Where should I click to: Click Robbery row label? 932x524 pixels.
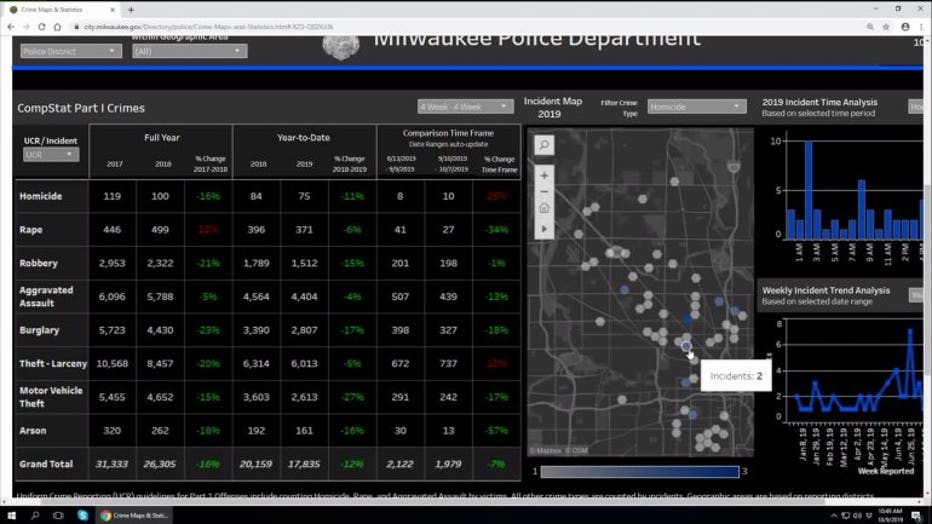tap(39, 263)
